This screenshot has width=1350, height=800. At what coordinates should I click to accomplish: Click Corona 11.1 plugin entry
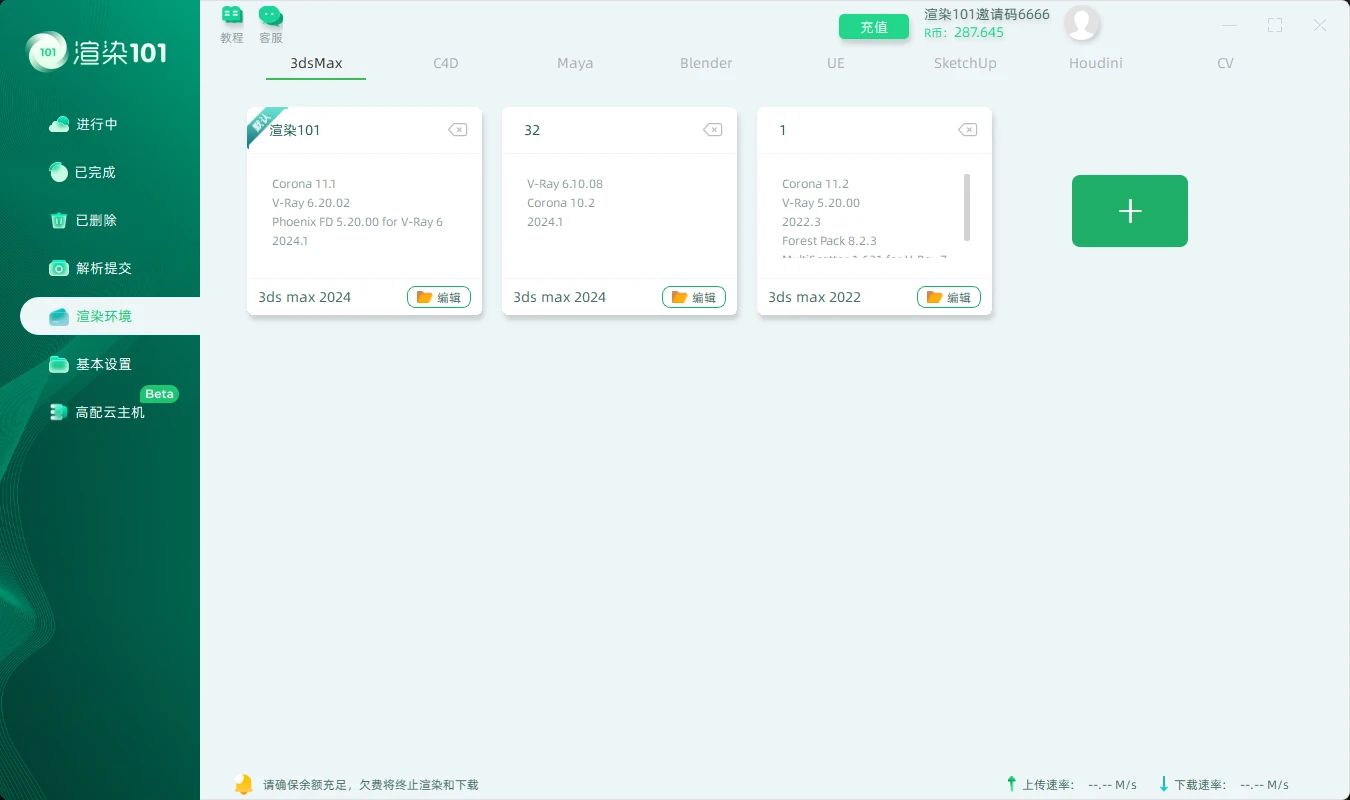point(304,184)
